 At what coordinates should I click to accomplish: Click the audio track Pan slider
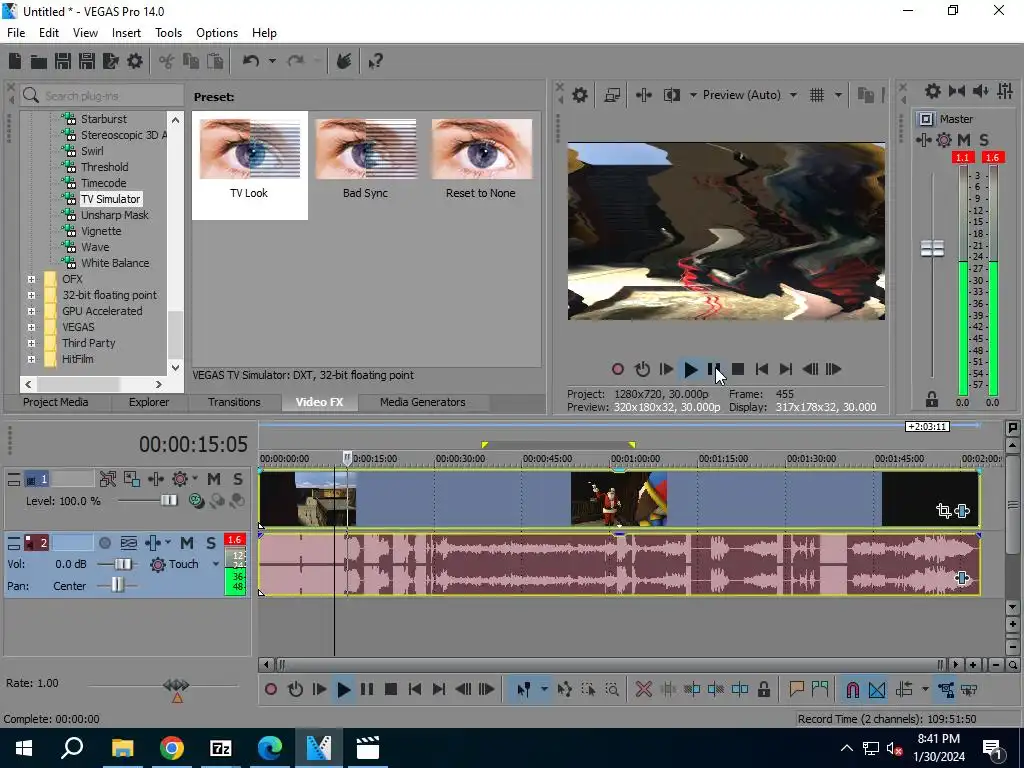click(x=117, y=585)
